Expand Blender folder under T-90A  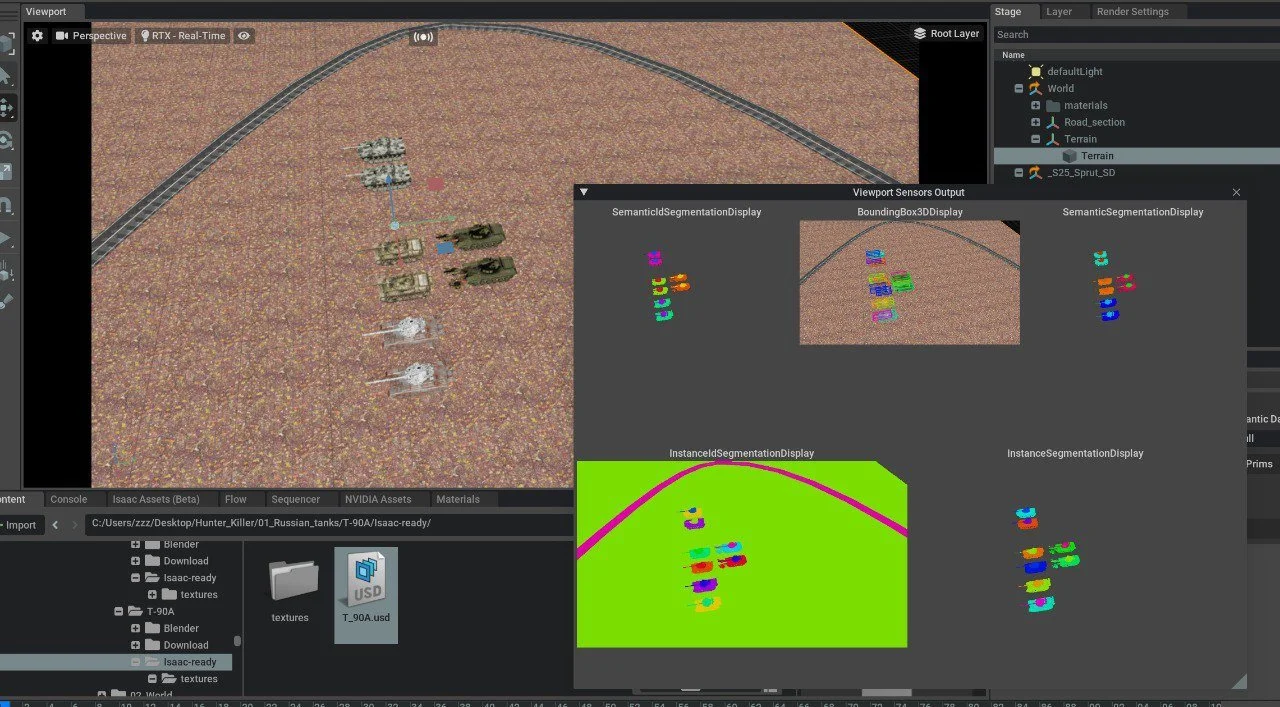pos(136,628)
